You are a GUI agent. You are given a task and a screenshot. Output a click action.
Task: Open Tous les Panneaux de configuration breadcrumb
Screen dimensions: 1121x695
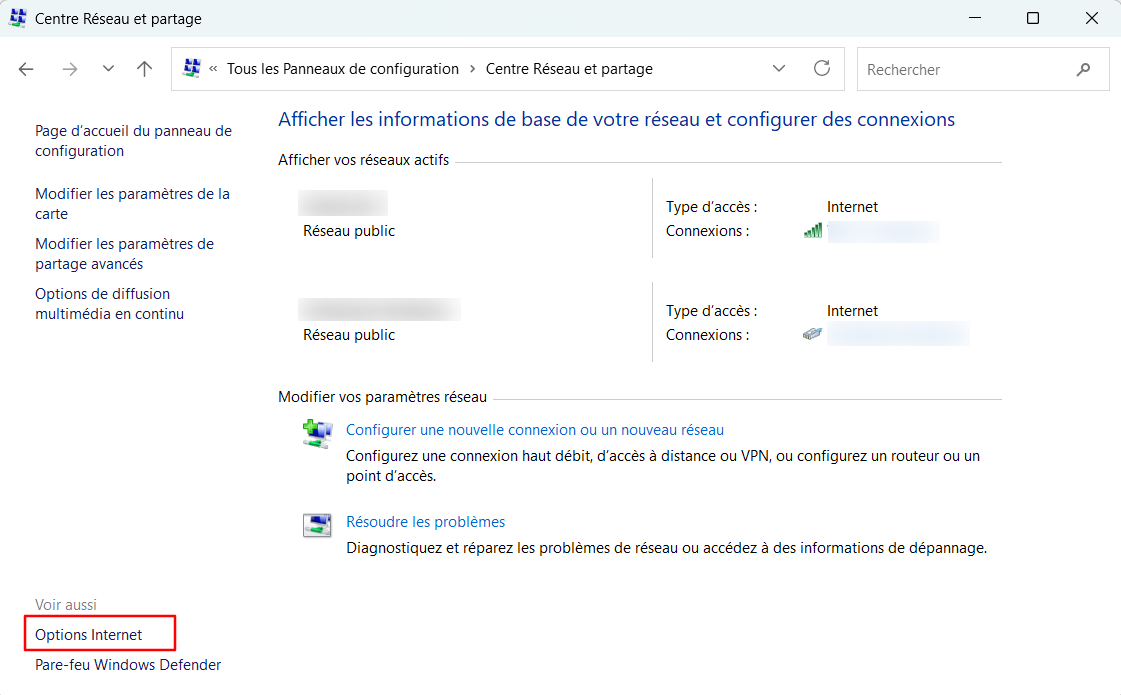(x=342, y=68)
